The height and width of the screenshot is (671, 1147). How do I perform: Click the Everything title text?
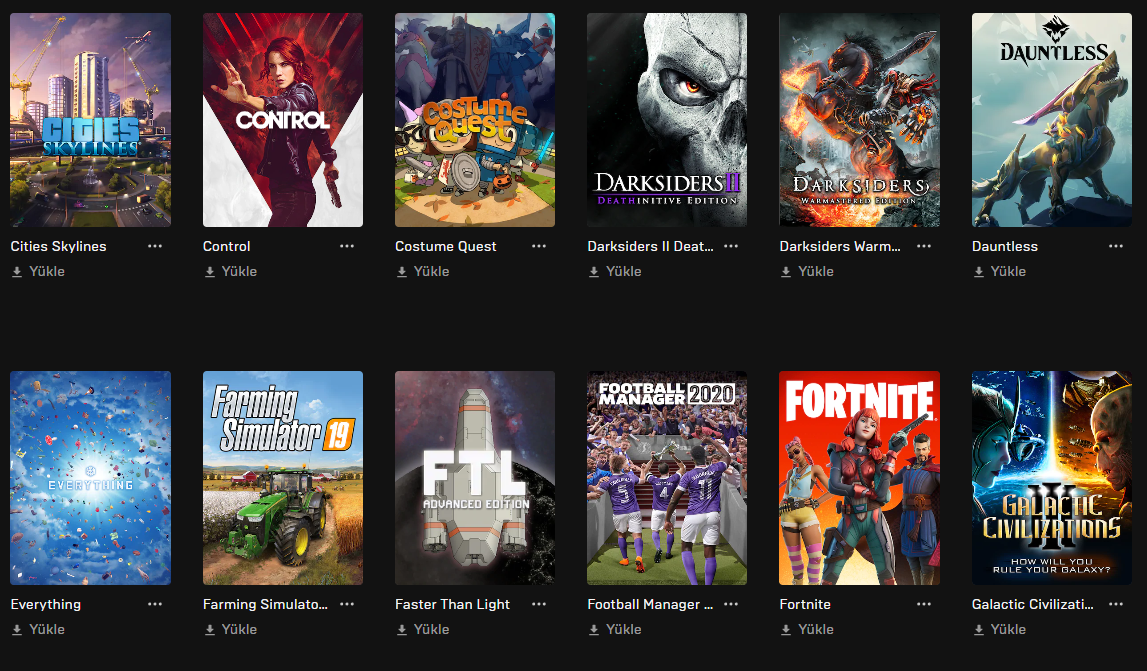tap(45, 604)
